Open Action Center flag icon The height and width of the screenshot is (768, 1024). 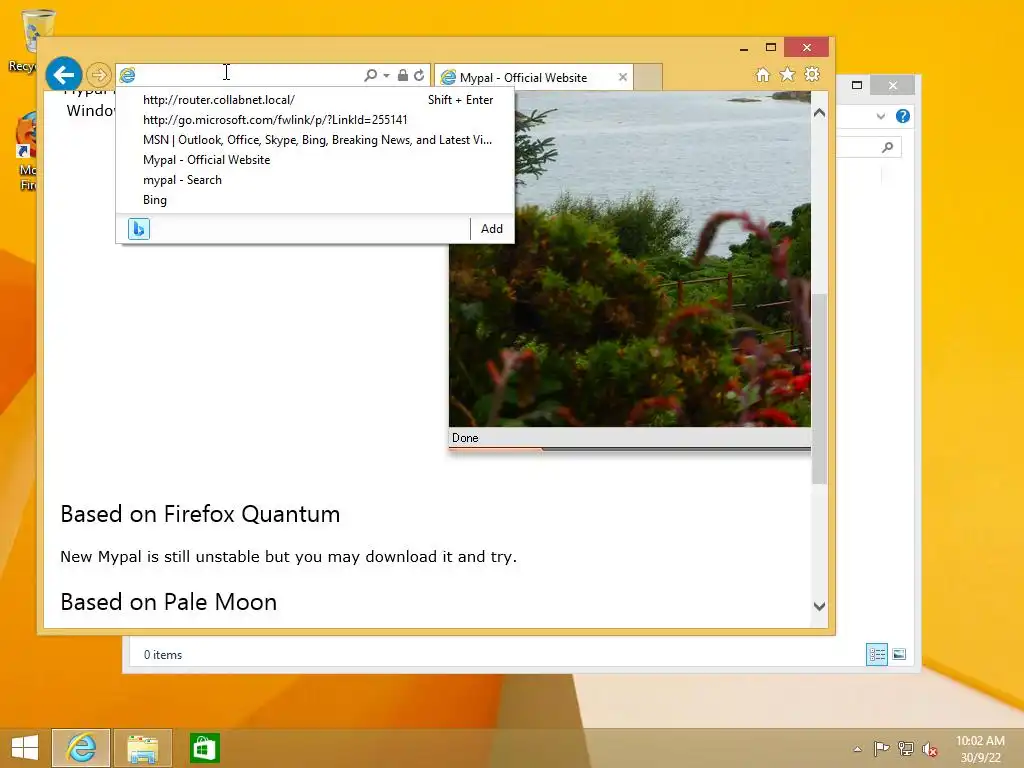881,748
